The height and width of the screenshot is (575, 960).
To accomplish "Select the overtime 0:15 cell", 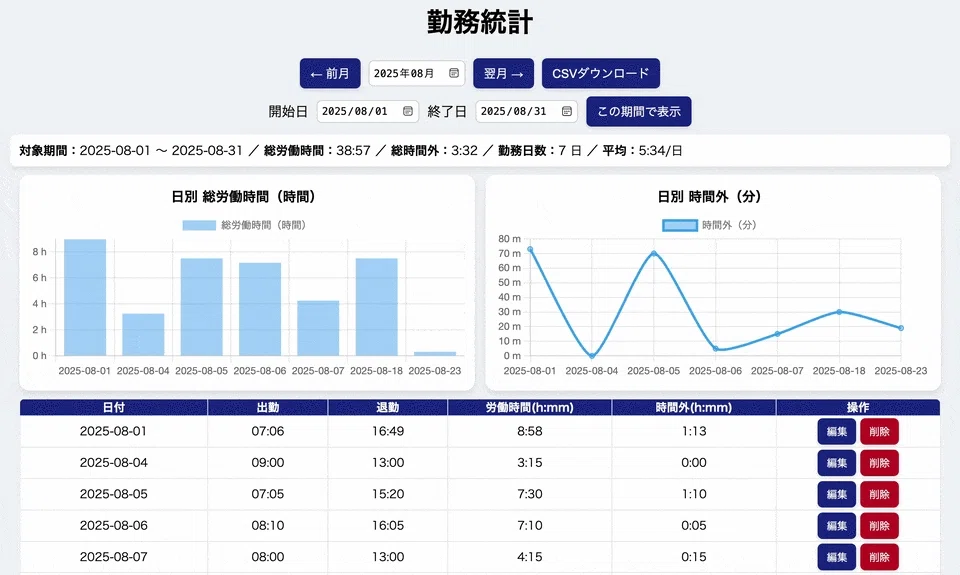I will coord(694,557).
